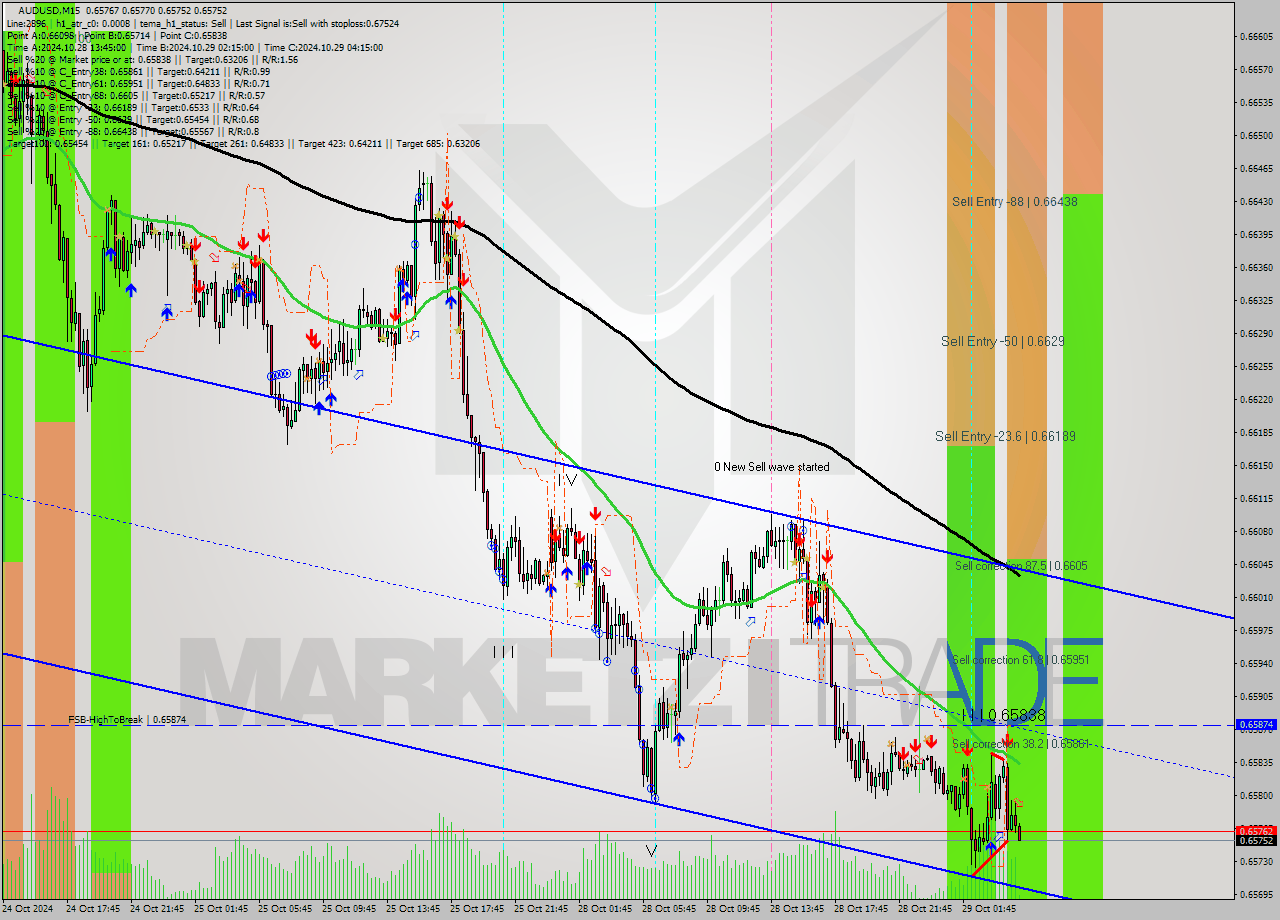Click '25 Oct 01:45' on time axis
The image size is (1280, 920).
222,909
